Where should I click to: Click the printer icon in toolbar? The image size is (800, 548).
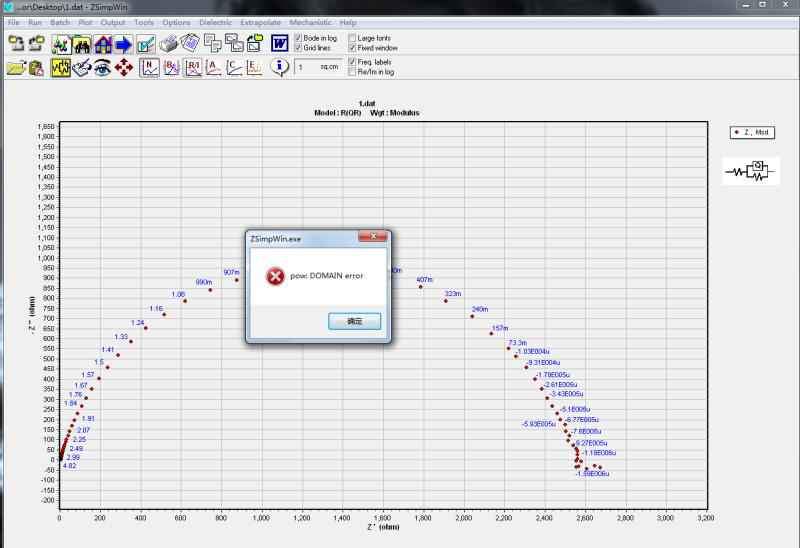coord(169,43)
